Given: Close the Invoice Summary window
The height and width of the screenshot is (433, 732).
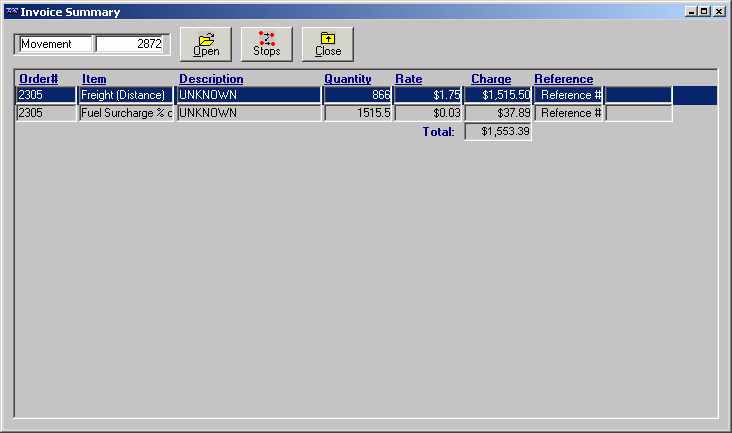Looking at the screenshot, I should tap(719, 12).
